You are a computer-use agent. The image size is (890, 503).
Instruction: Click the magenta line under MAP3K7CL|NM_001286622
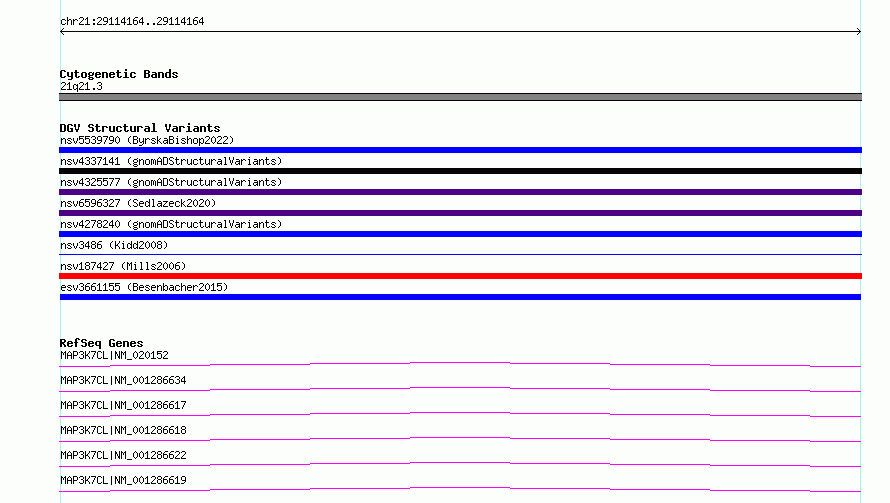click(460, 464)
